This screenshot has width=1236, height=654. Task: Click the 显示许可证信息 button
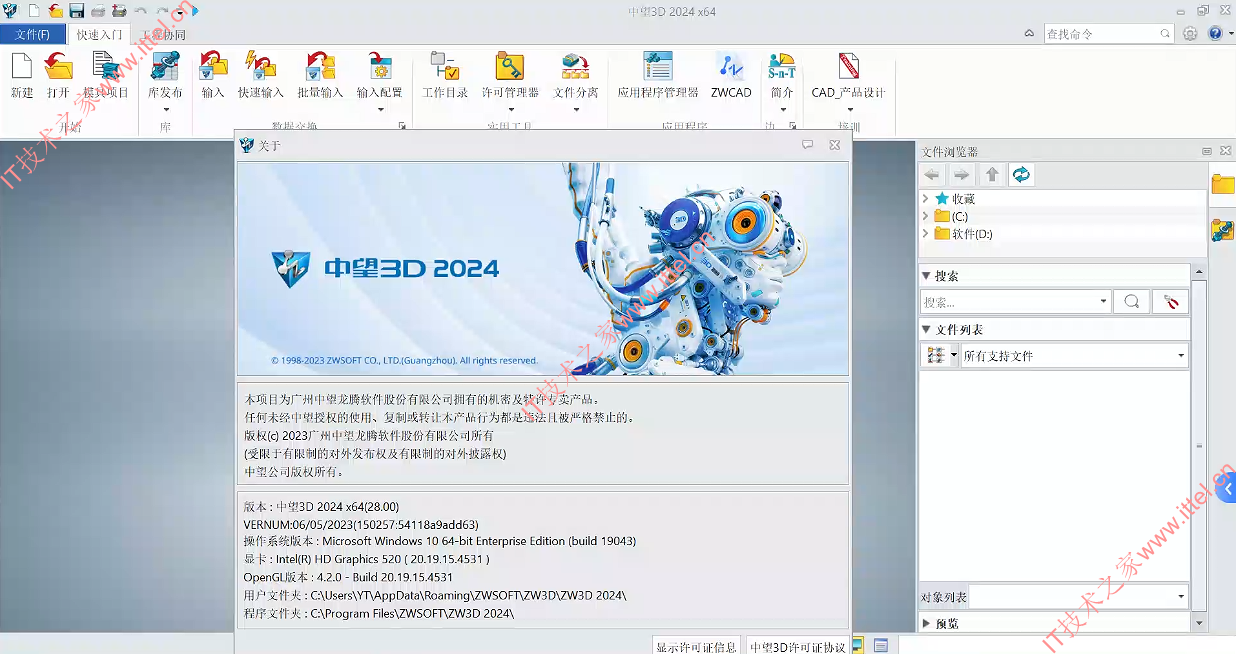[697, 646]
